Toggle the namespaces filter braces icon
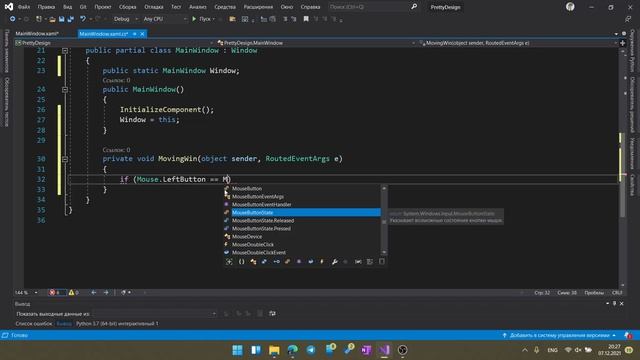Screen dimensions: 640x360 coord(241,262)
